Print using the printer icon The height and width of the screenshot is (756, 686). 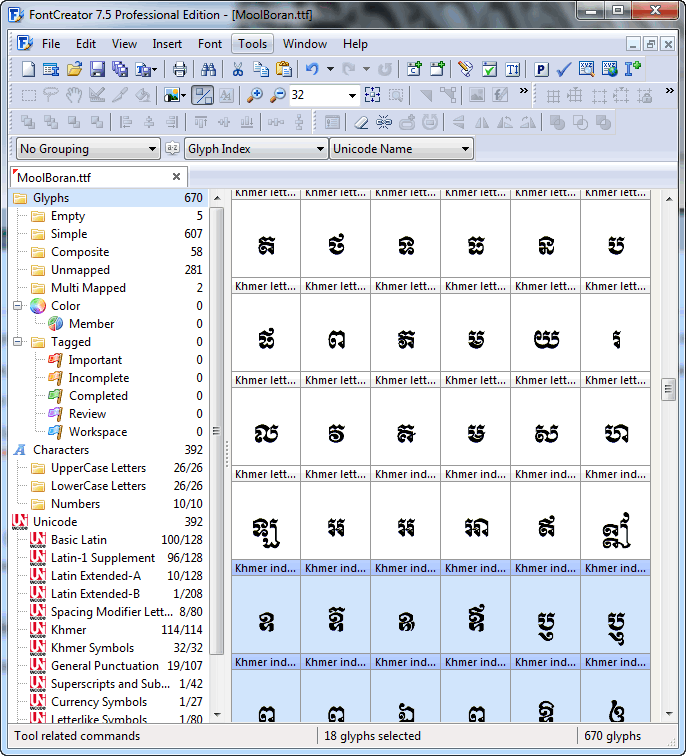pyautogui.click(x=179, y=69)
